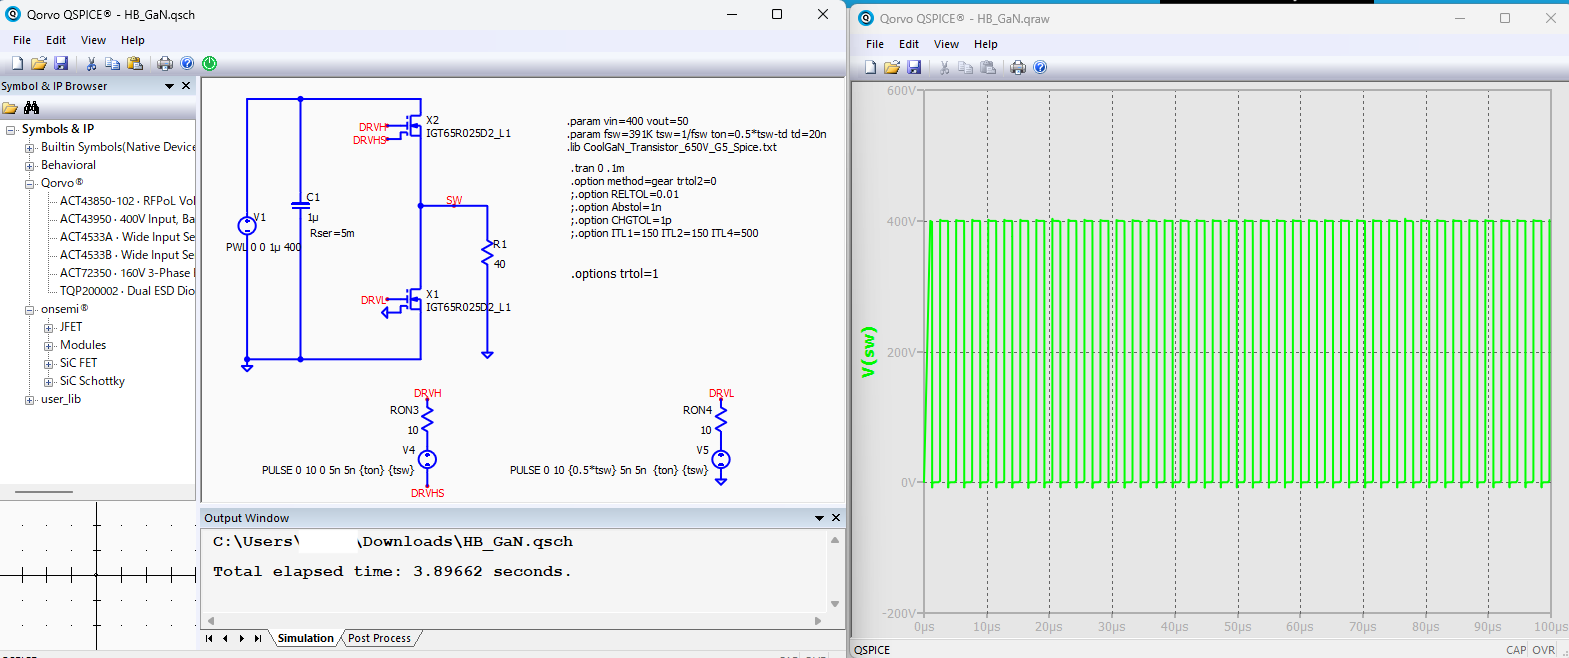Close the Output Window panel
This screenshot has height=658, width=1569.
pyautogui.click(x=836, y=518)
